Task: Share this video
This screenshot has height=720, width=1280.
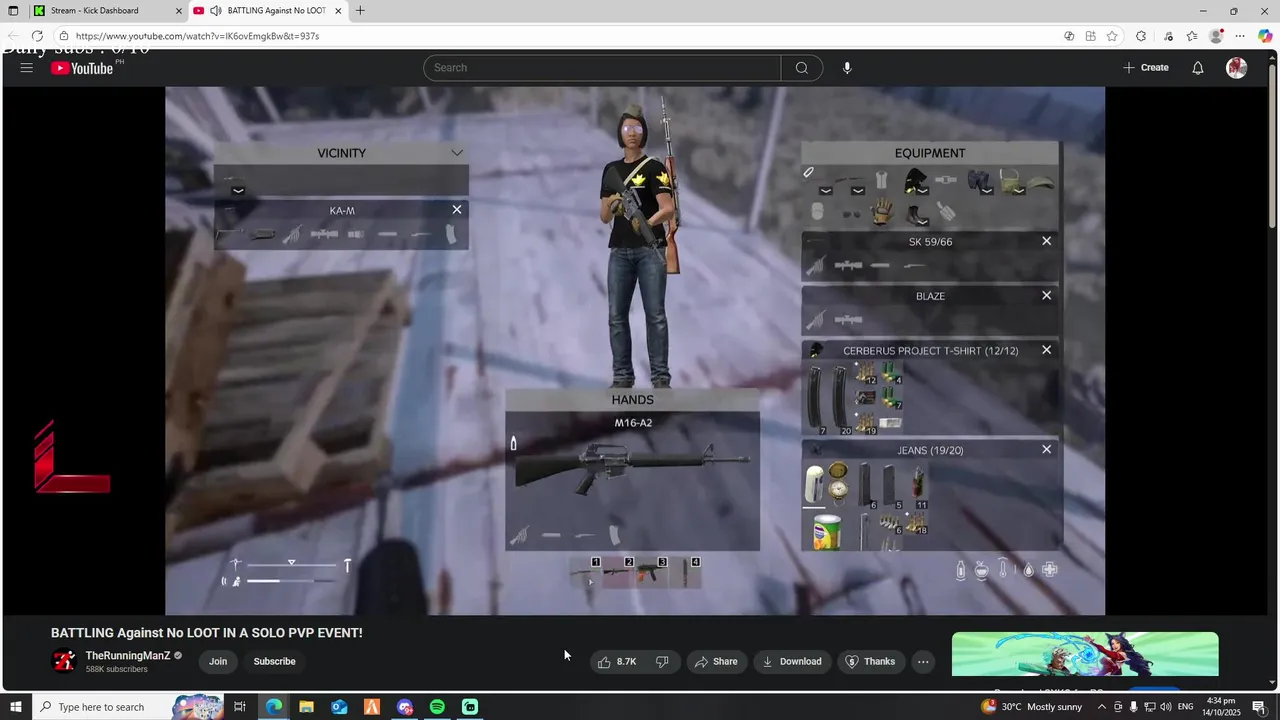Action: tap(716, 661)
